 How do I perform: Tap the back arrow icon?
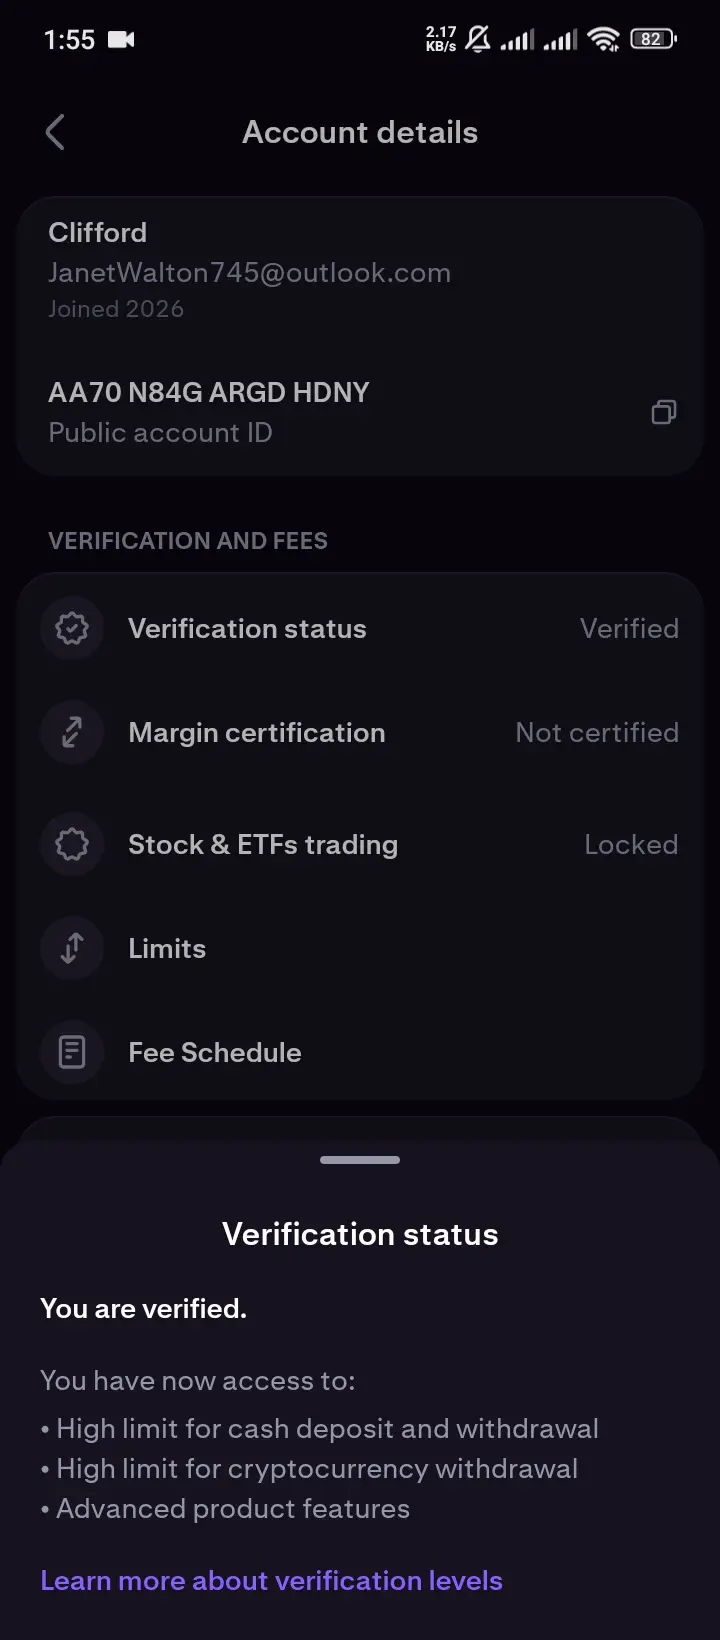[56, 132]
